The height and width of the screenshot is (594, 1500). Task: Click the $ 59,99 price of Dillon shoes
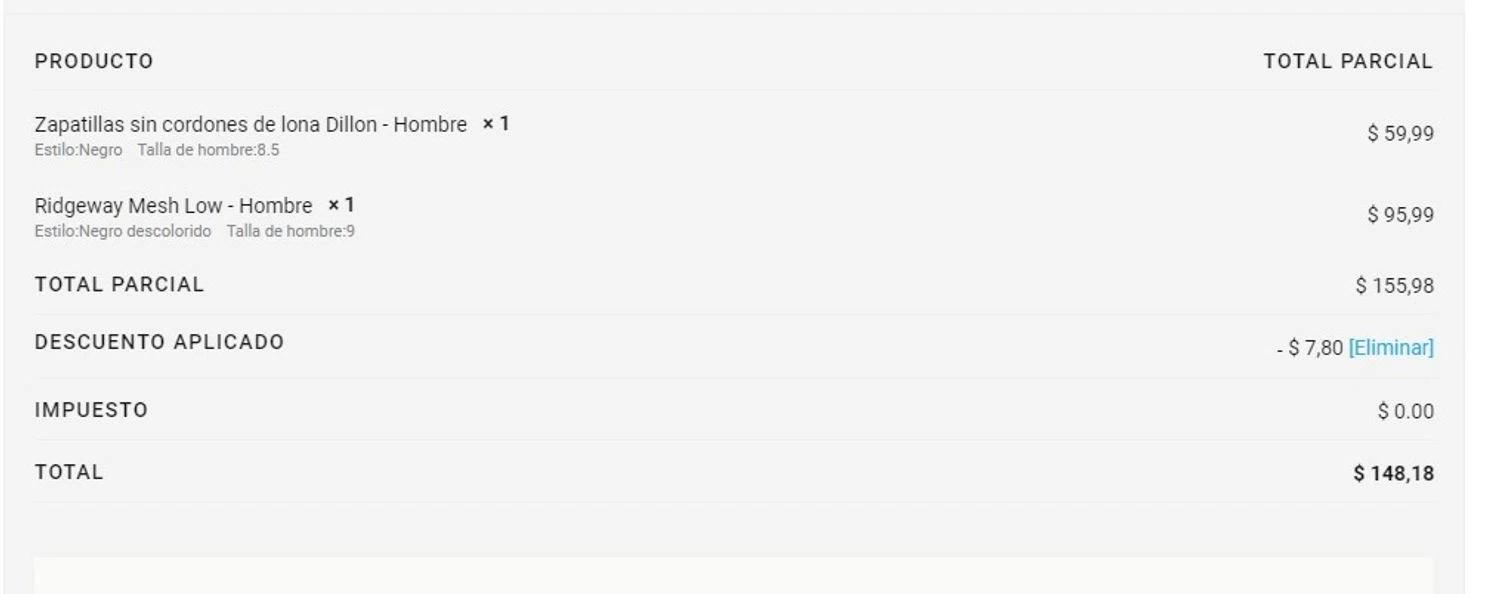coord(1400,133)
